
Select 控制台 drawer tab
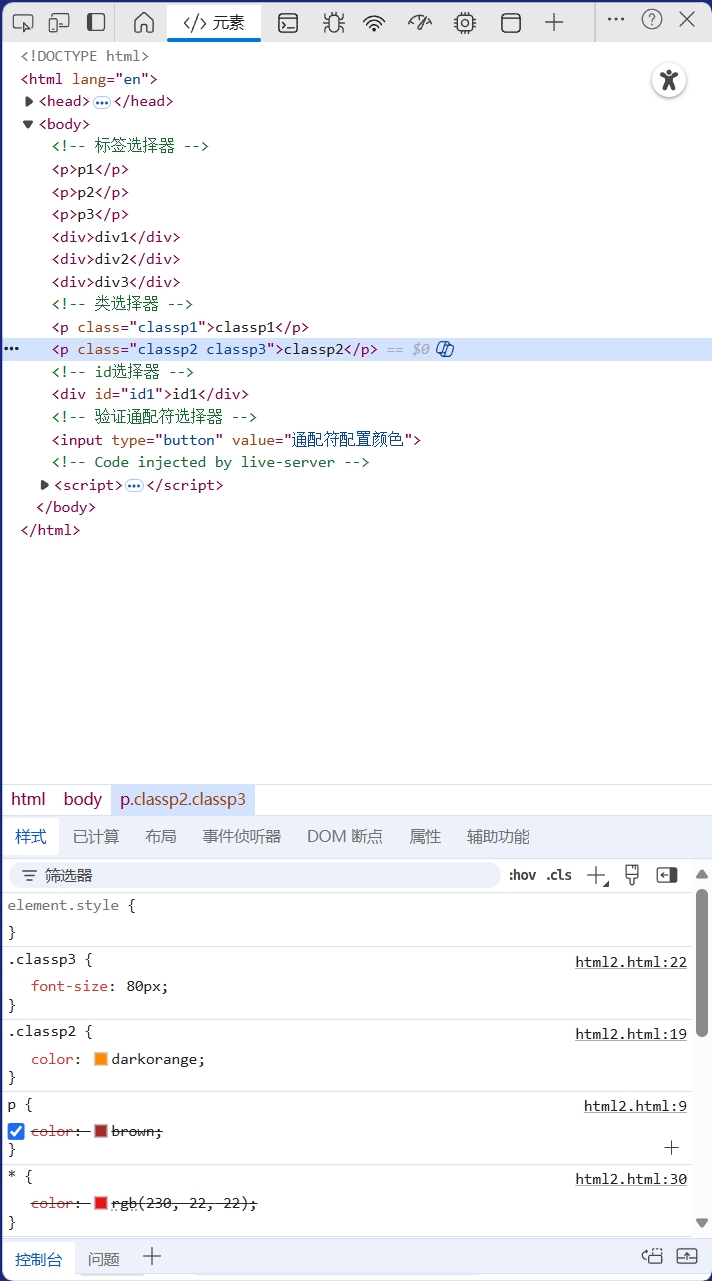coord(39,1259)
